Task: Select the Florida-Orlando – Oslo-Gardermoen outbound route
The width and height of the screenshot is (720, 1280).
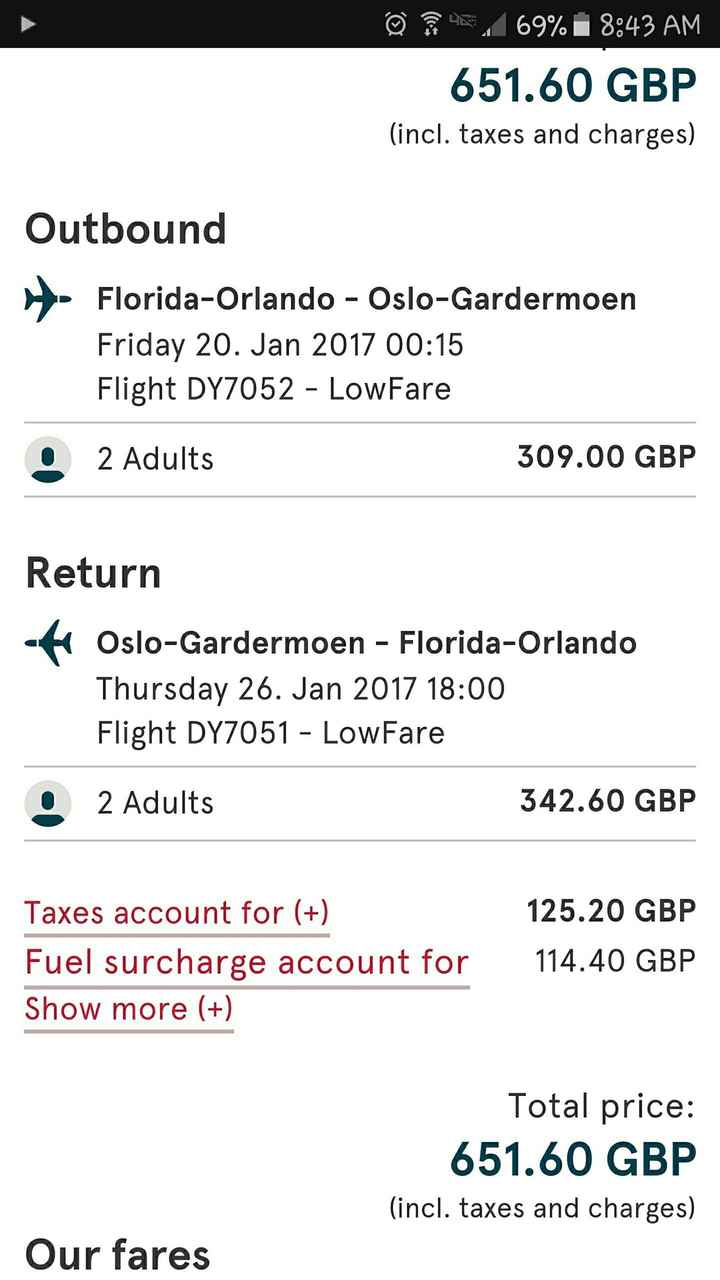Action: click(x=366, y=299)
